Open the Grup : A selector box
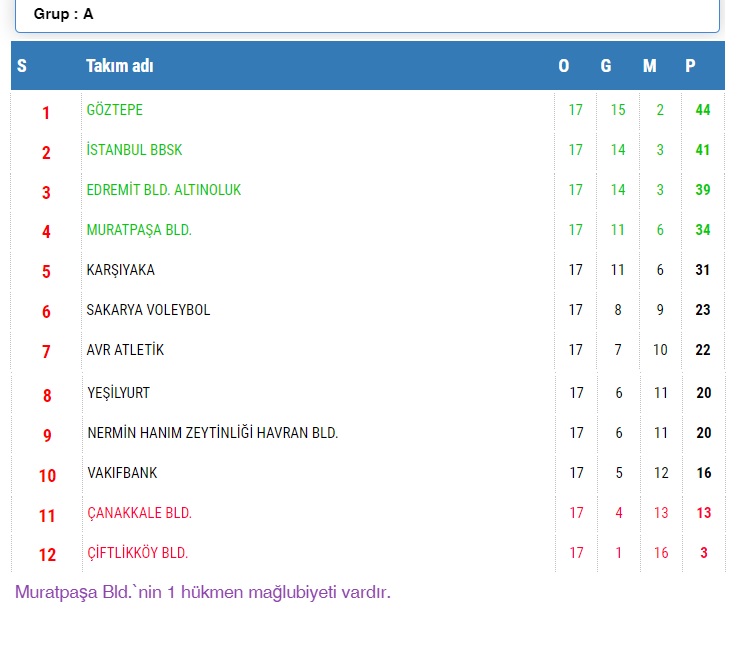This screenshot has width=737, height=652. [x=366, y=15]
